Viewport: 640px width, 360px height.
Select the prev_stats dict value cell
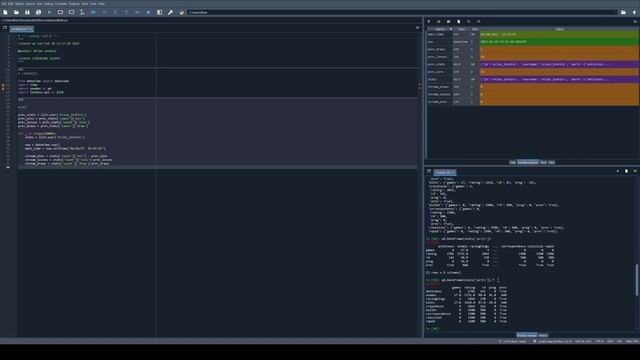coord(559,64)
